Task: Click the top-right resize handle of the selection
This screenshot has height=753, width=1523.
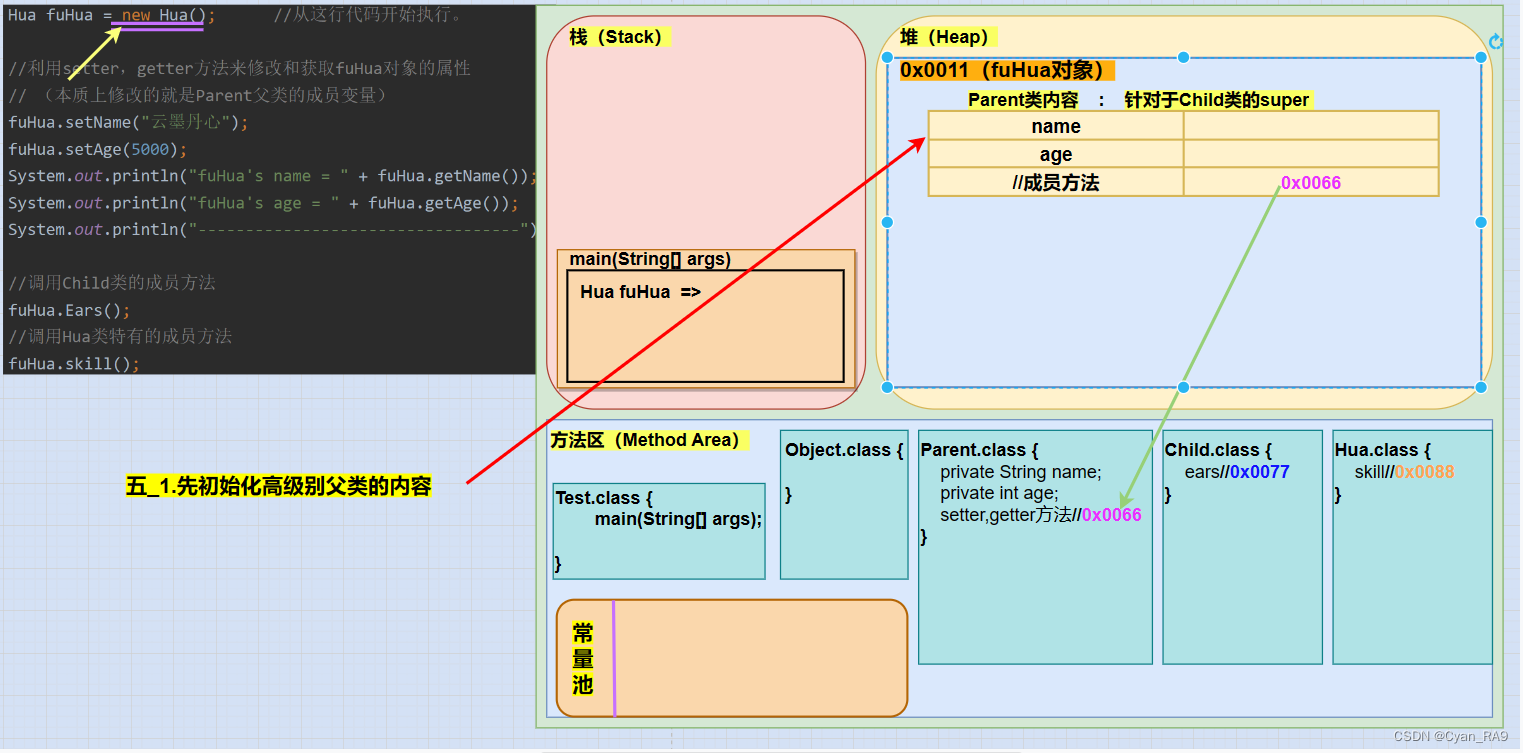Action: tap(1481, 57)
